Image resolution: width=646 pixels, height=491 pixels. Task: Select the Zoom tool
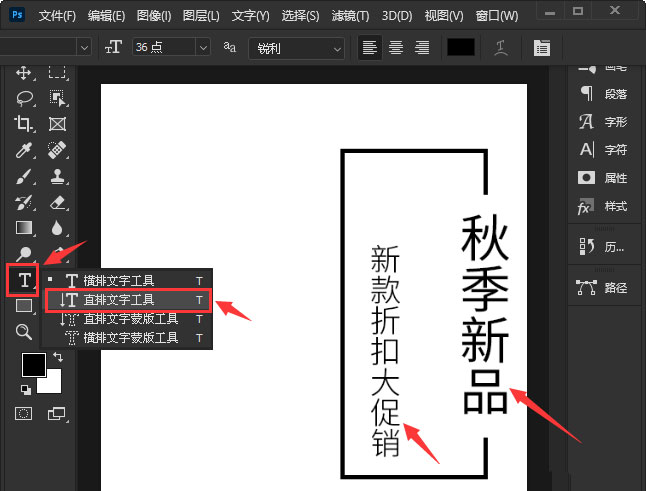point(23,331)
